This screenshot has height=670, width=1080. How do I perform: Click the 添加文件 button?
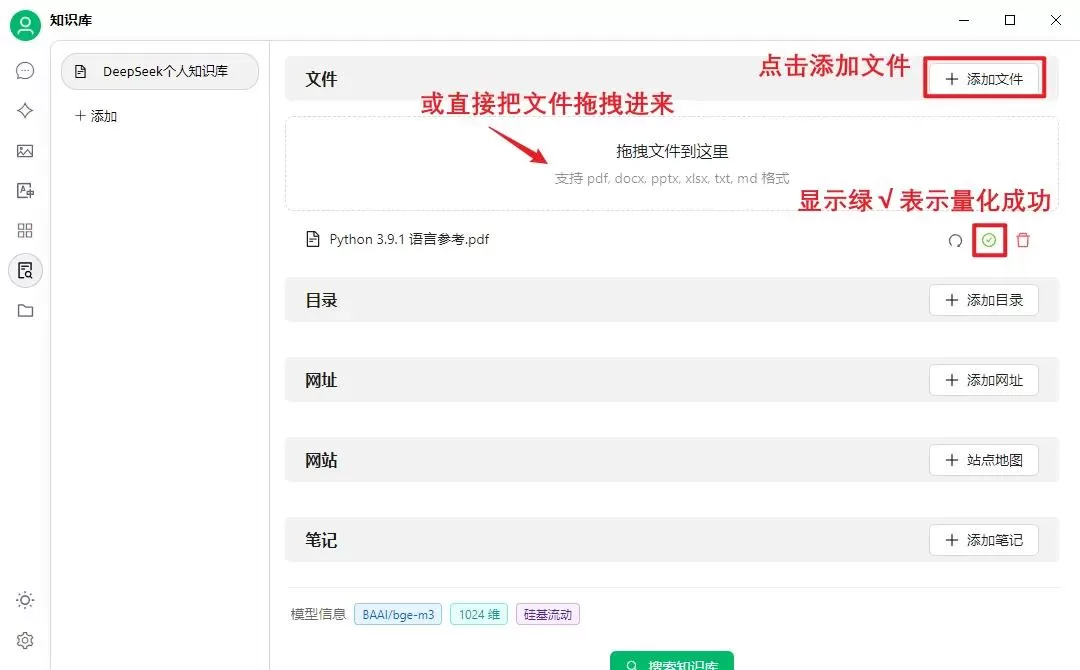(x=984, y=79)
